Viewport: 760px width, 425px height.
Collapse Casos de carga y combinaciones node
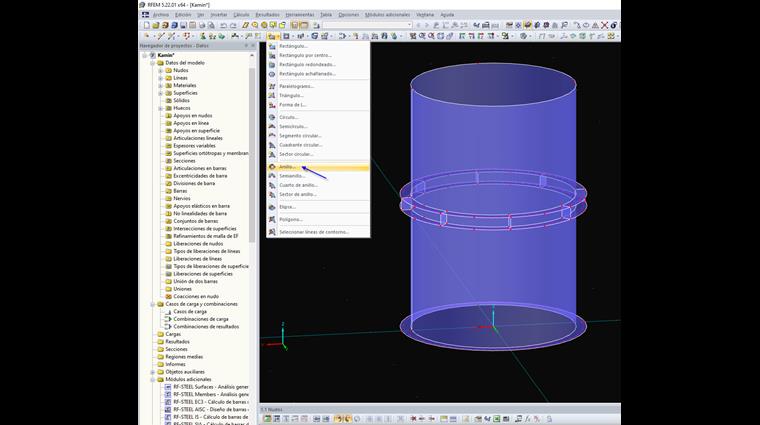[x=152, y=304]
